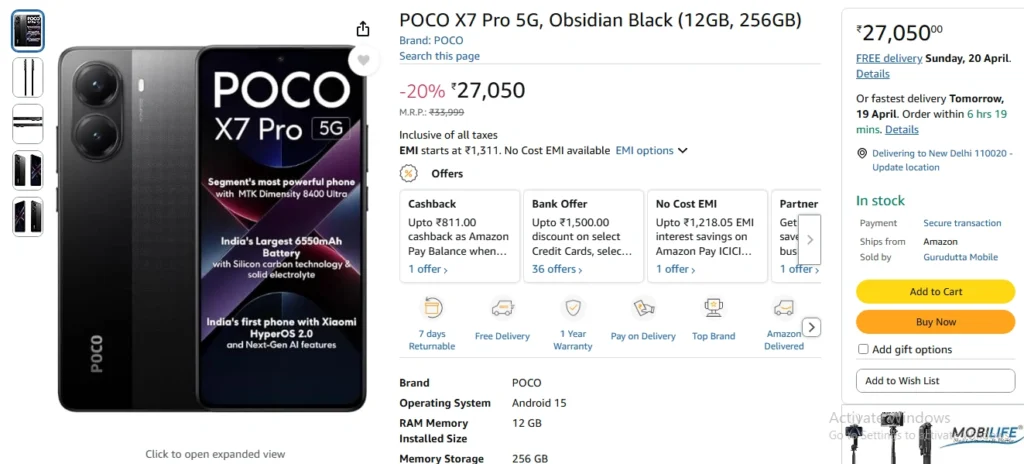Click the Free Delivery truck icon
This screenshot has width=1024, height=464.
tap(502, 308)
